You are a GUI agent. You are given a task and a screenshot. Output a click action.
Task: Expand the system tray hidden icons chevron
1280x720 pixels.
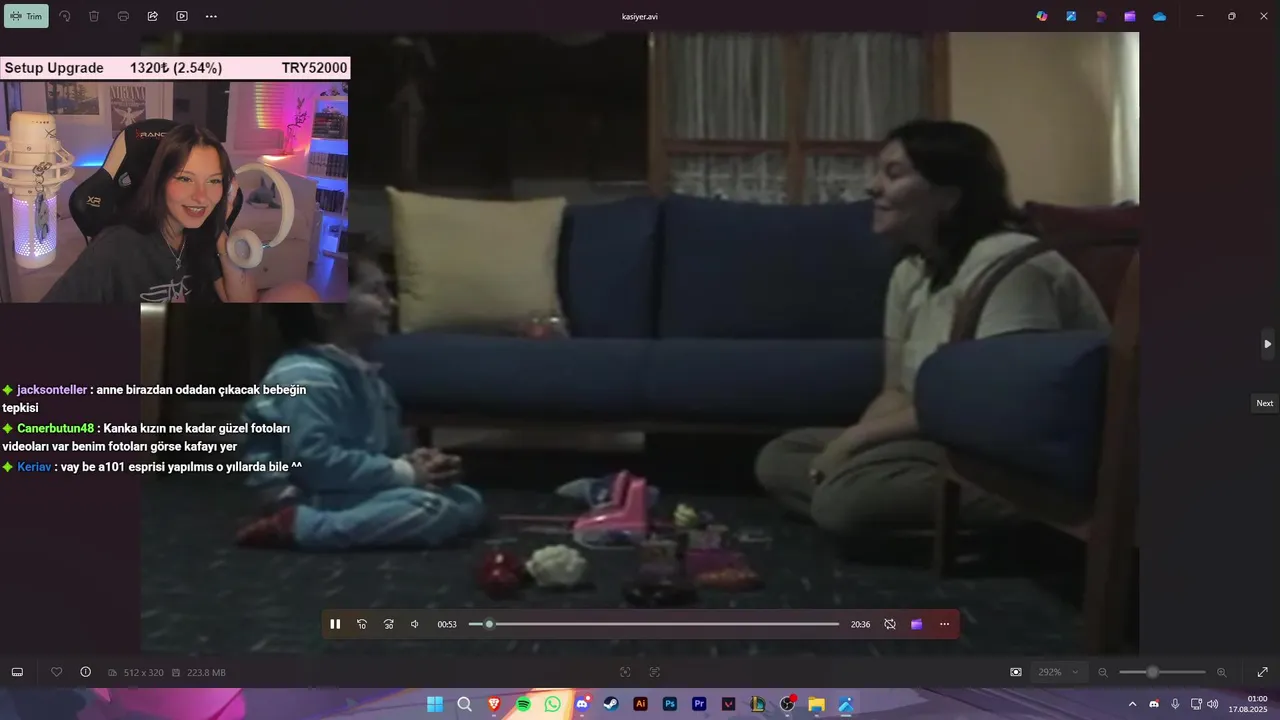[1133, 704]
